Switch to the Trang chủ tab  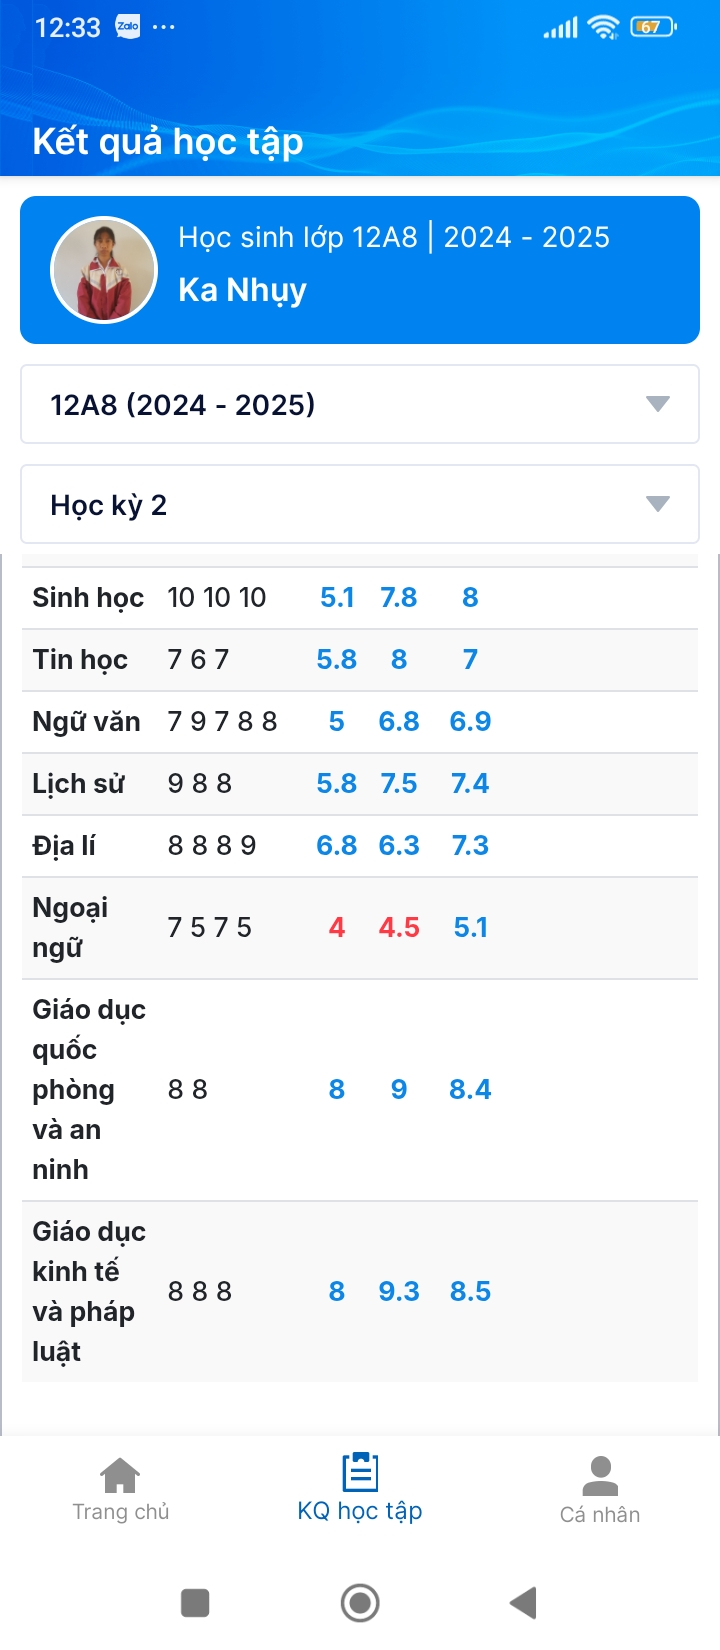tap(120, 1490)
